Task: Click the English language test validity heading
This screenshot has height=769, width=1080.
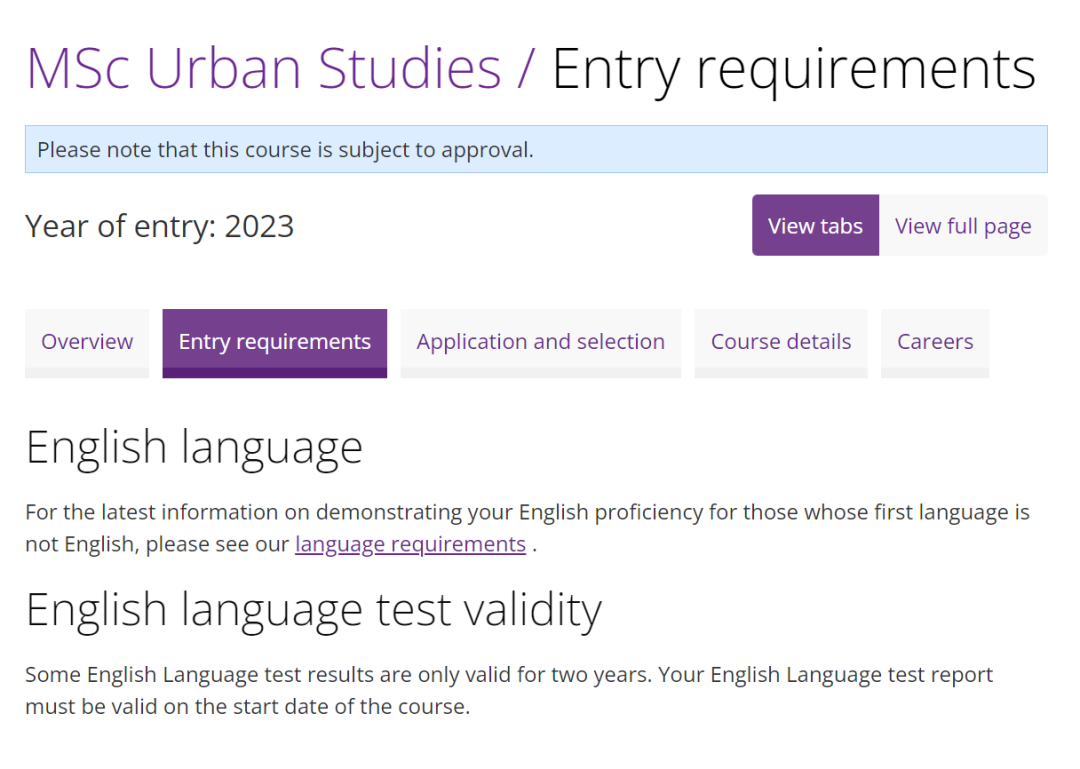Action: (314, 609)
